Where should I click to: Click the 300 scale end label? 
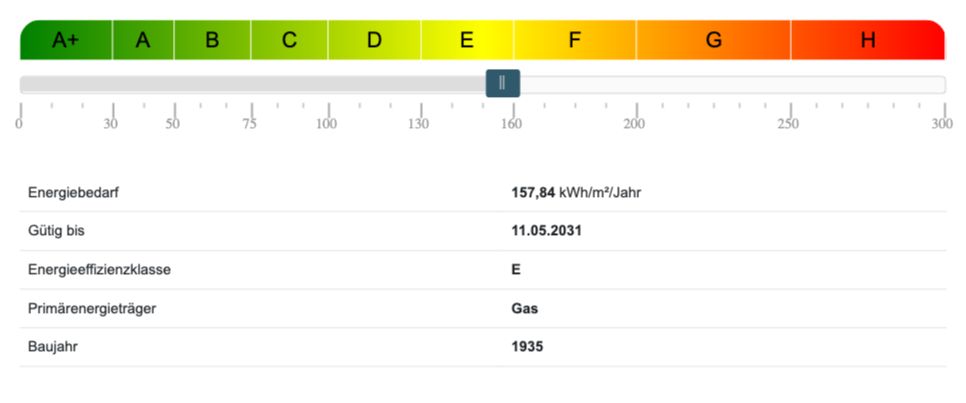pos(942,124)
